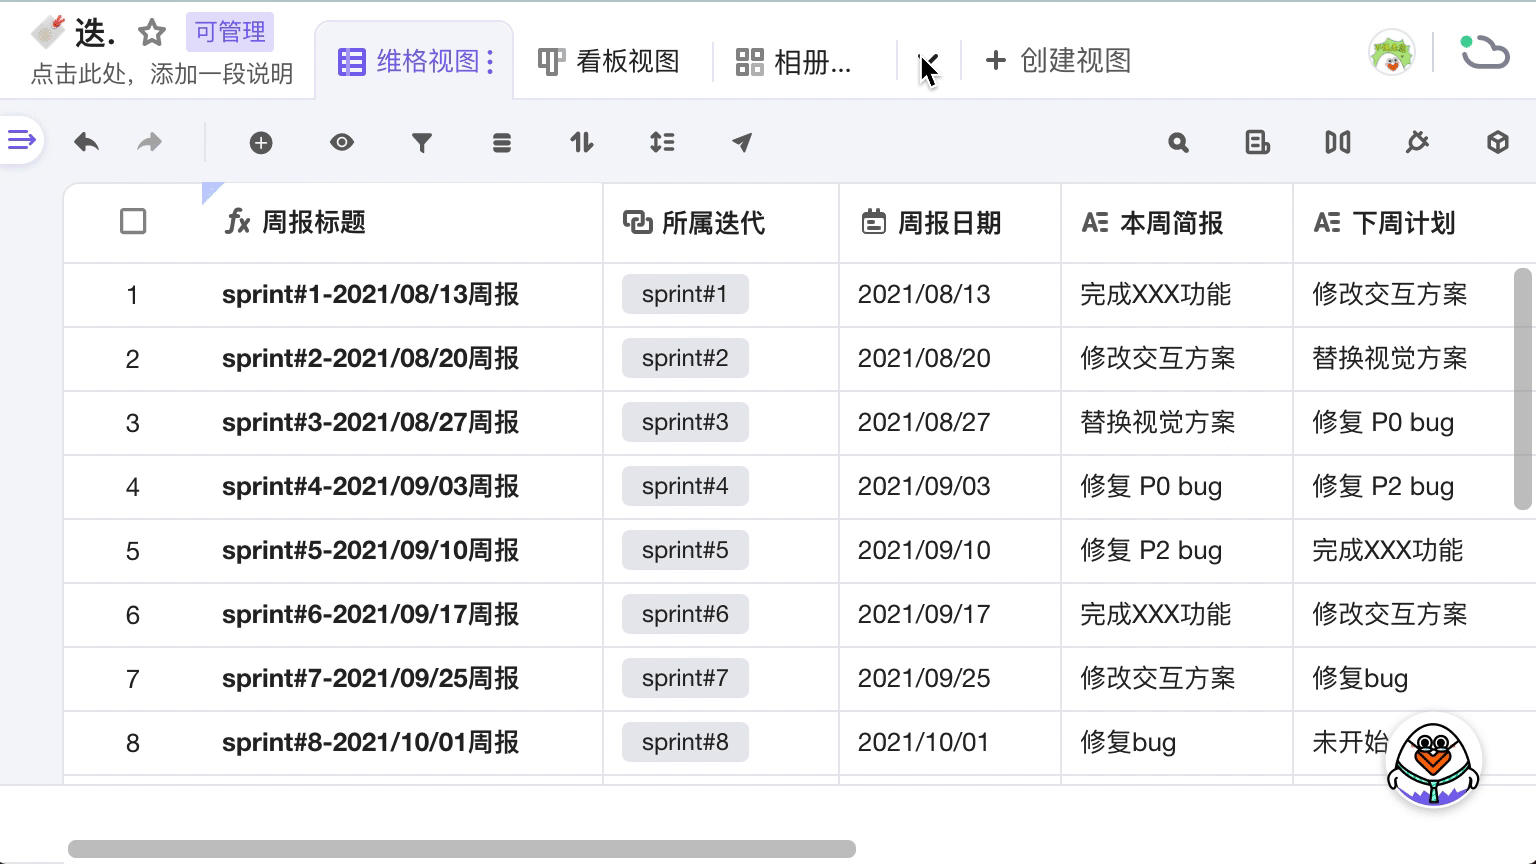Star this datasheet as favorite

(x=152, y=33)
